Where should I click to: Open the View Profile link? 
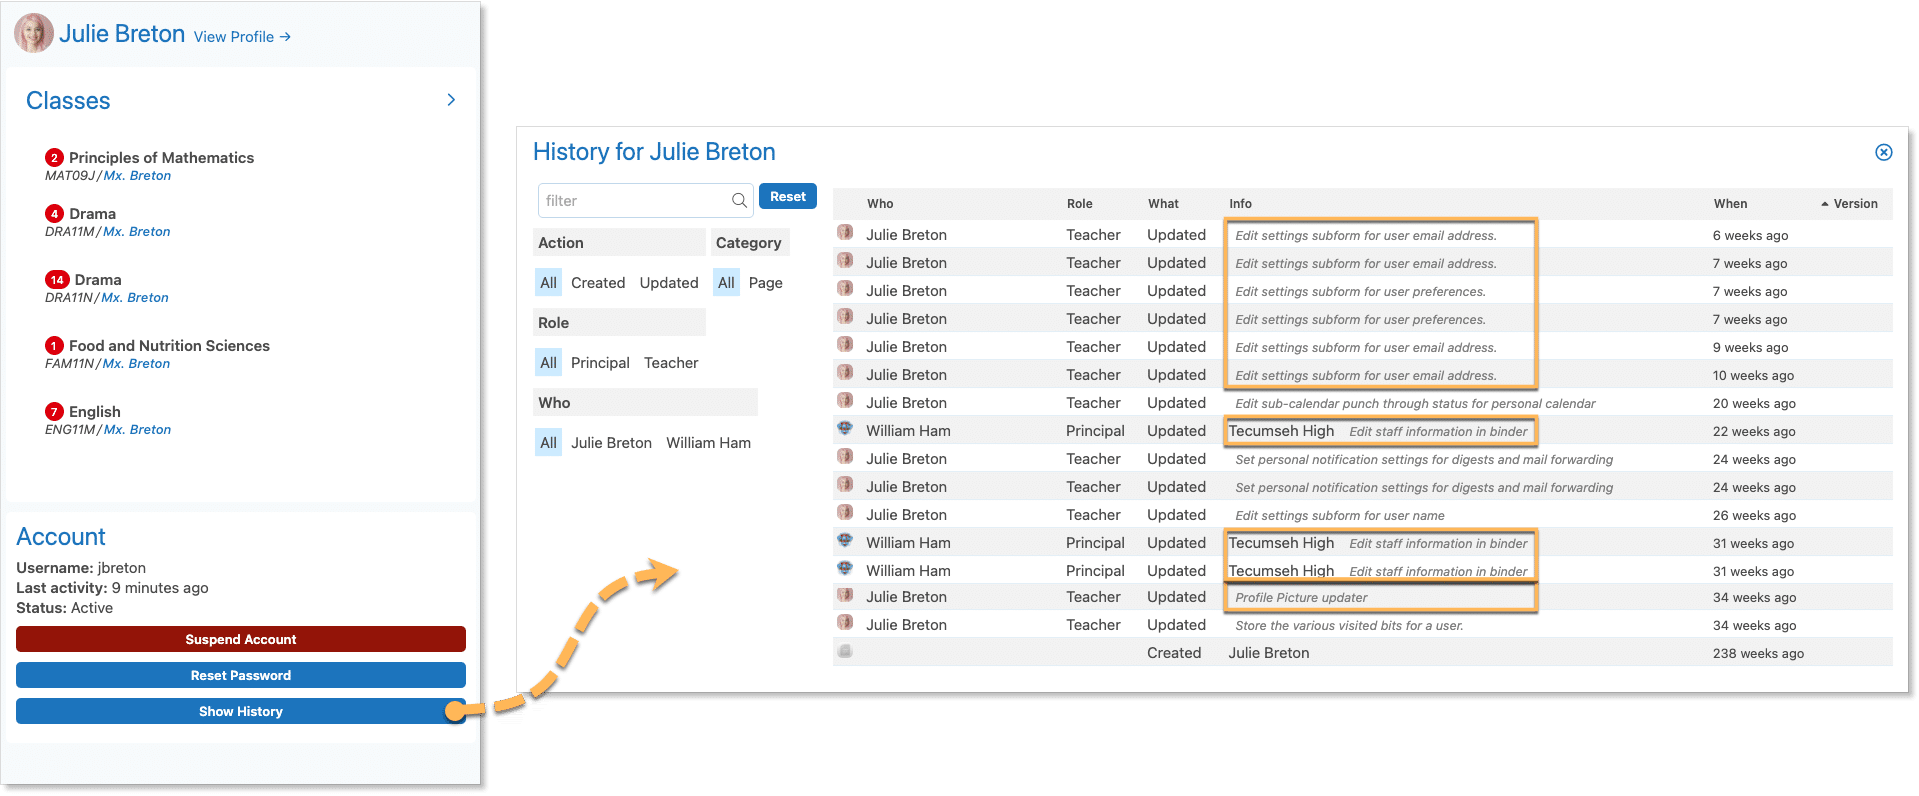click(x=242, y=37)
